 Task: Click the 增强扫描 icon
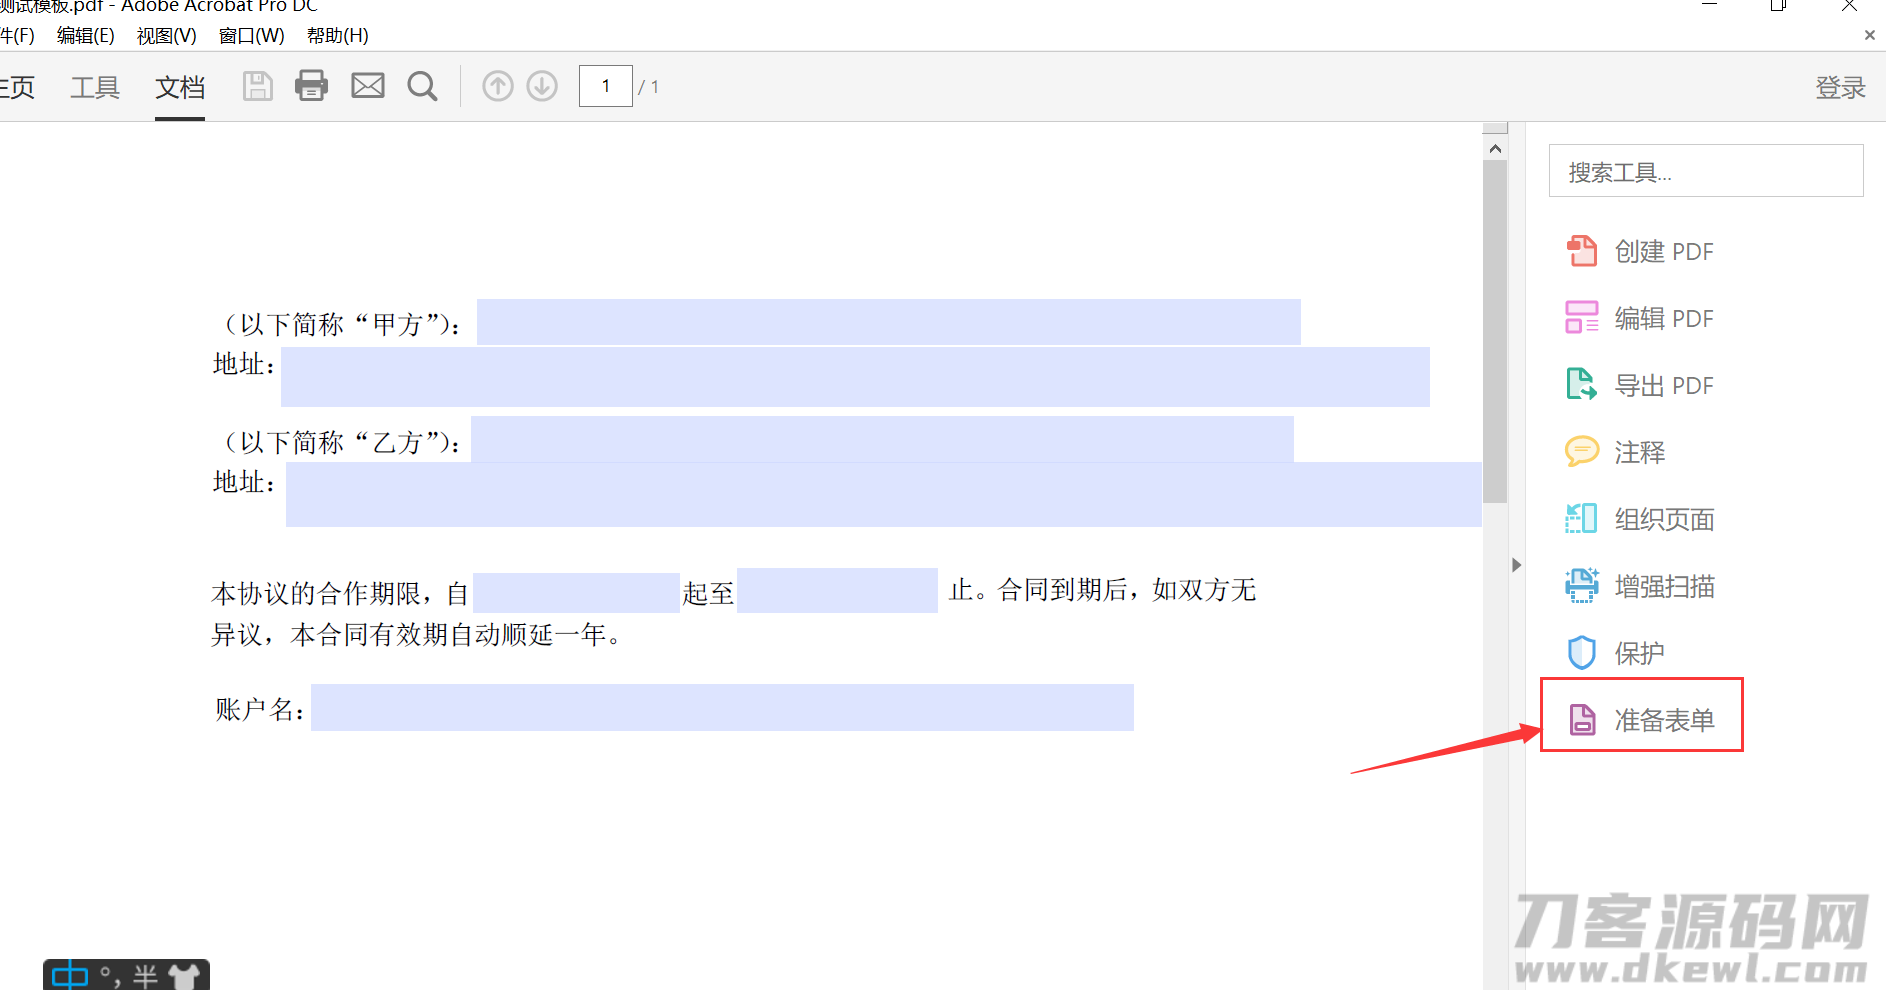pyautogui.click(x=1581, y=586)
